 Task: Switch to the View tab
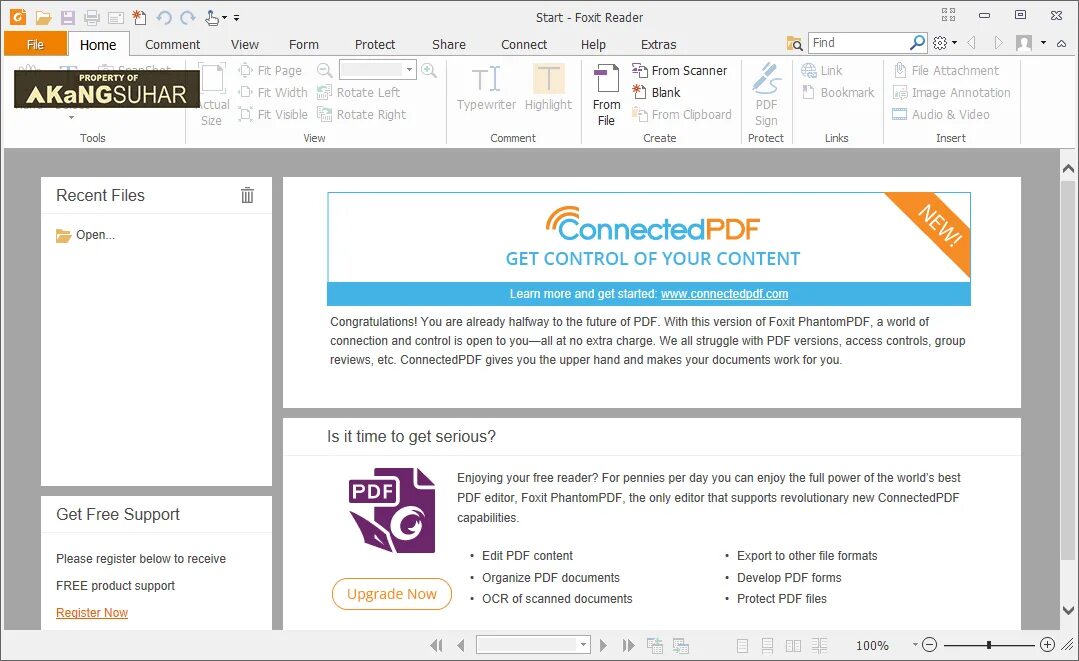[244, 45]
